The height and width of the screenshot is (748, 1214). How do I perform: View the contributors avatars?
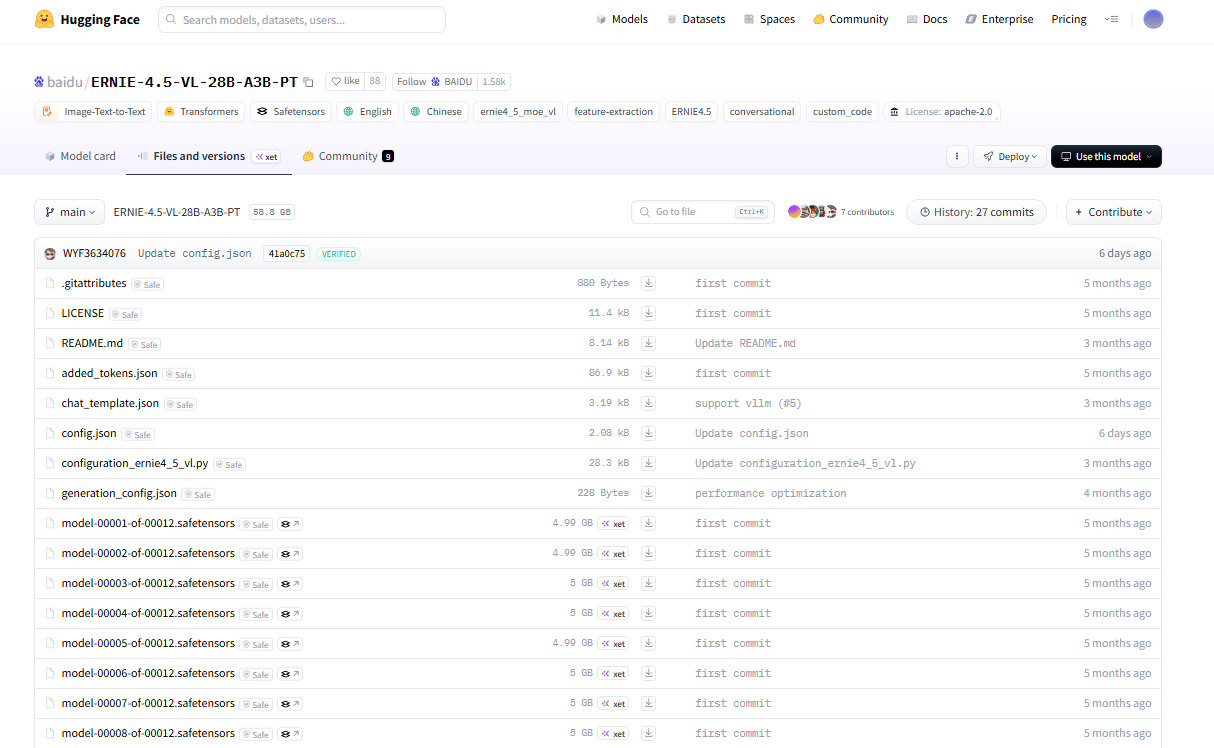(812, 212)
